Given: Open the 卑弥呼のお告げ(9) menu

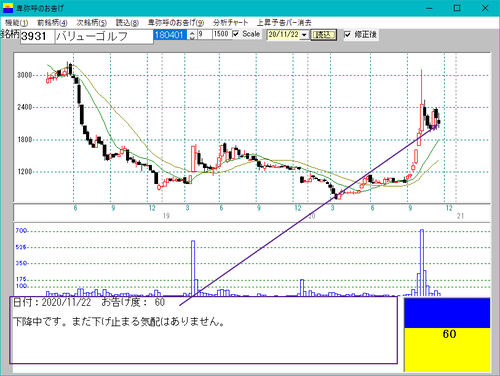Looking at the screenshot, I should [x=176, y=23].
